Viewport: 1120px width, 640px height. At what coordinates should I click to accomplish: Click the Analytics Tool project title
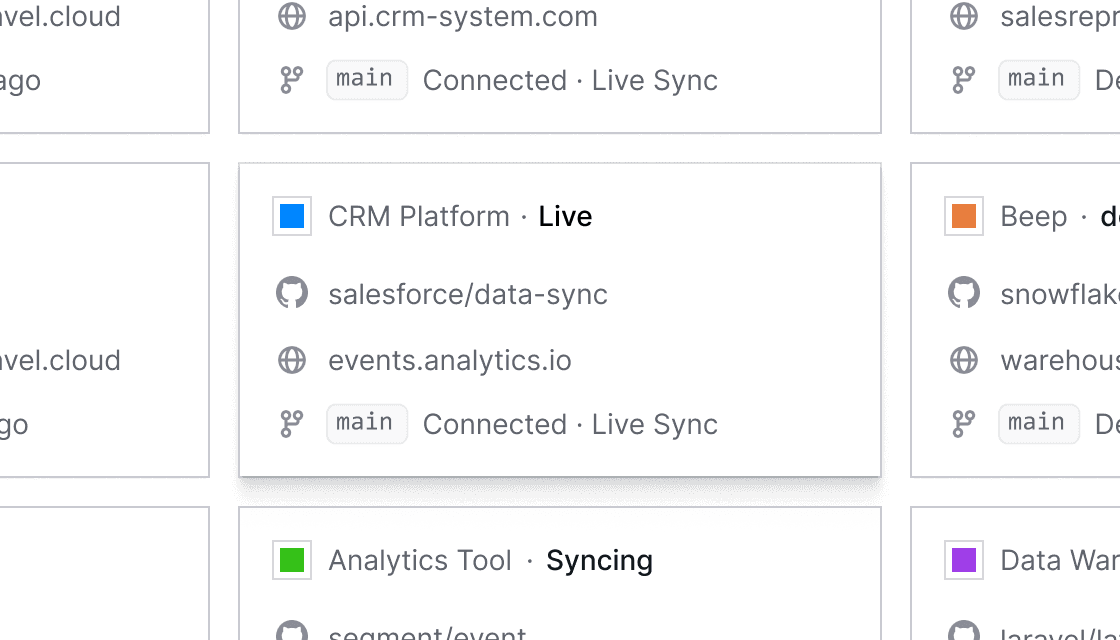pyautogui.click(x=420, y=560)
